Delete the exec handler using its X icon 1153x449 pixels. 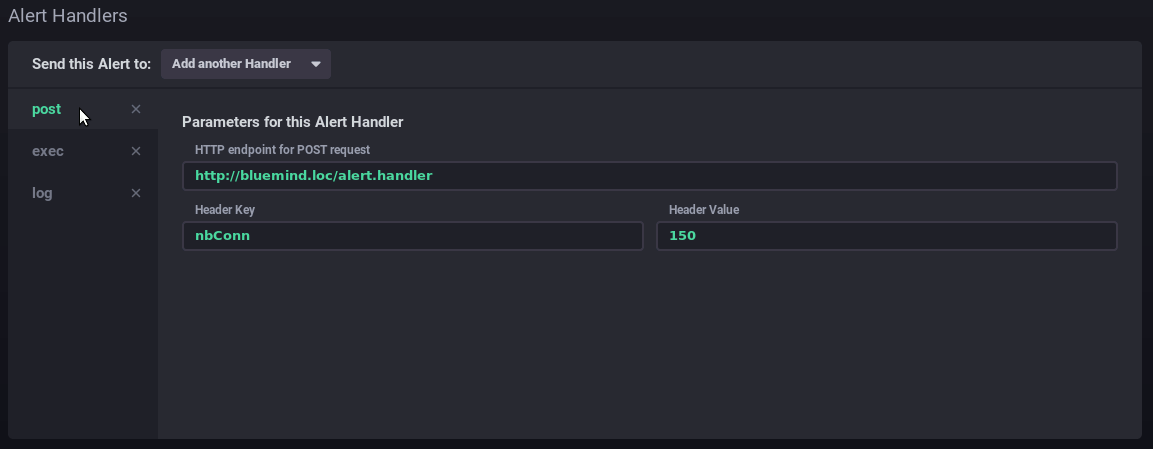pos(136,151)
